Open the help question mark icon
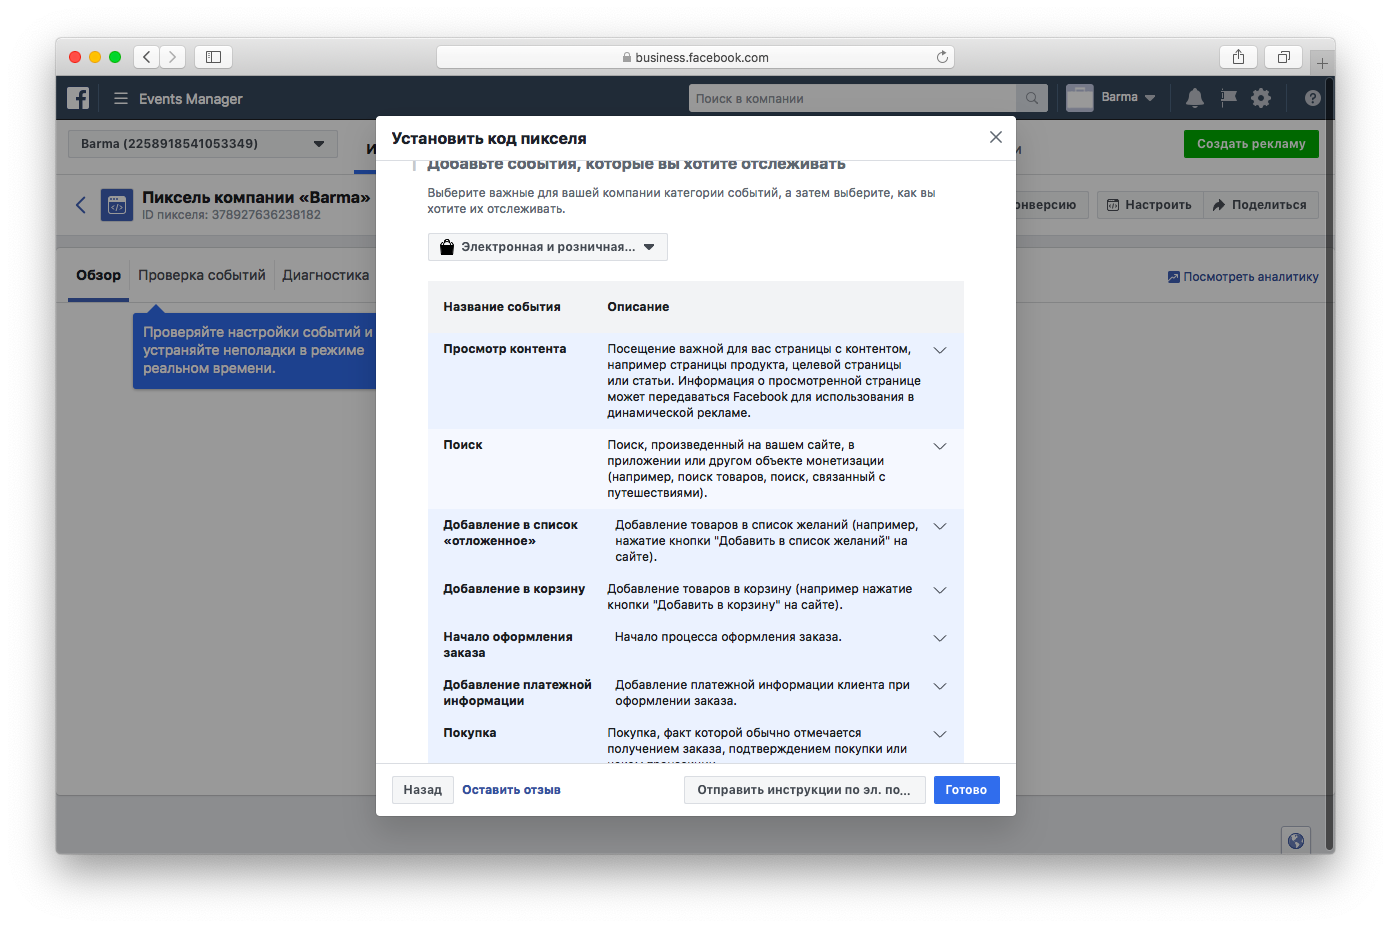Viewport: 1391px width, 928px height. (1313, 98)
